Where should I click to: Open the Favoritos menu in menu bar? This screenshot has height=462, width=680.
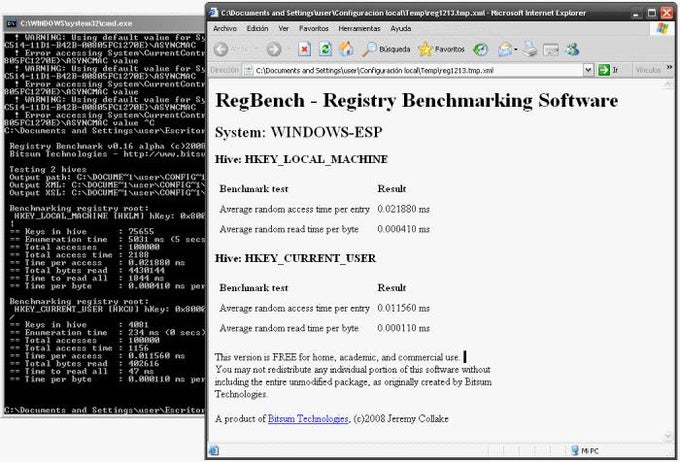(x=314, y=29)
